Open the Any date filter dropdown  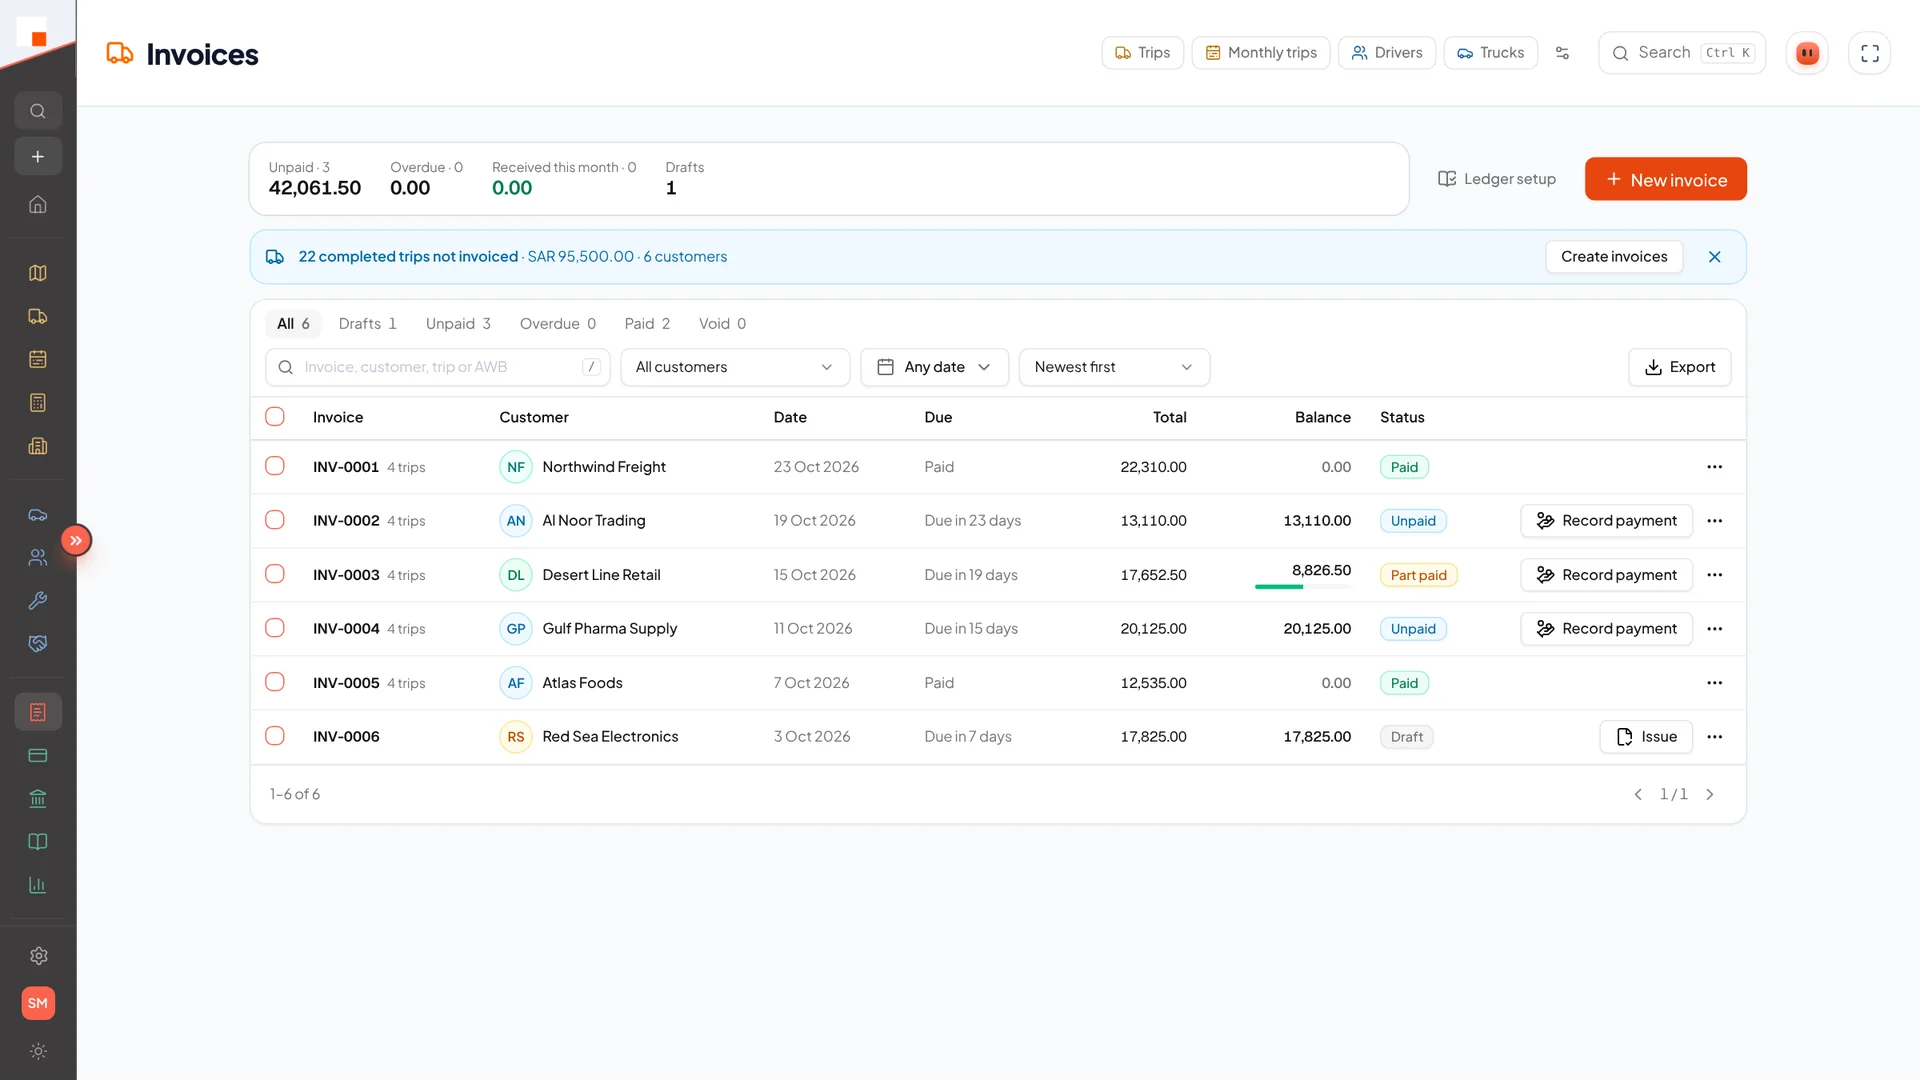pos(934,367)
